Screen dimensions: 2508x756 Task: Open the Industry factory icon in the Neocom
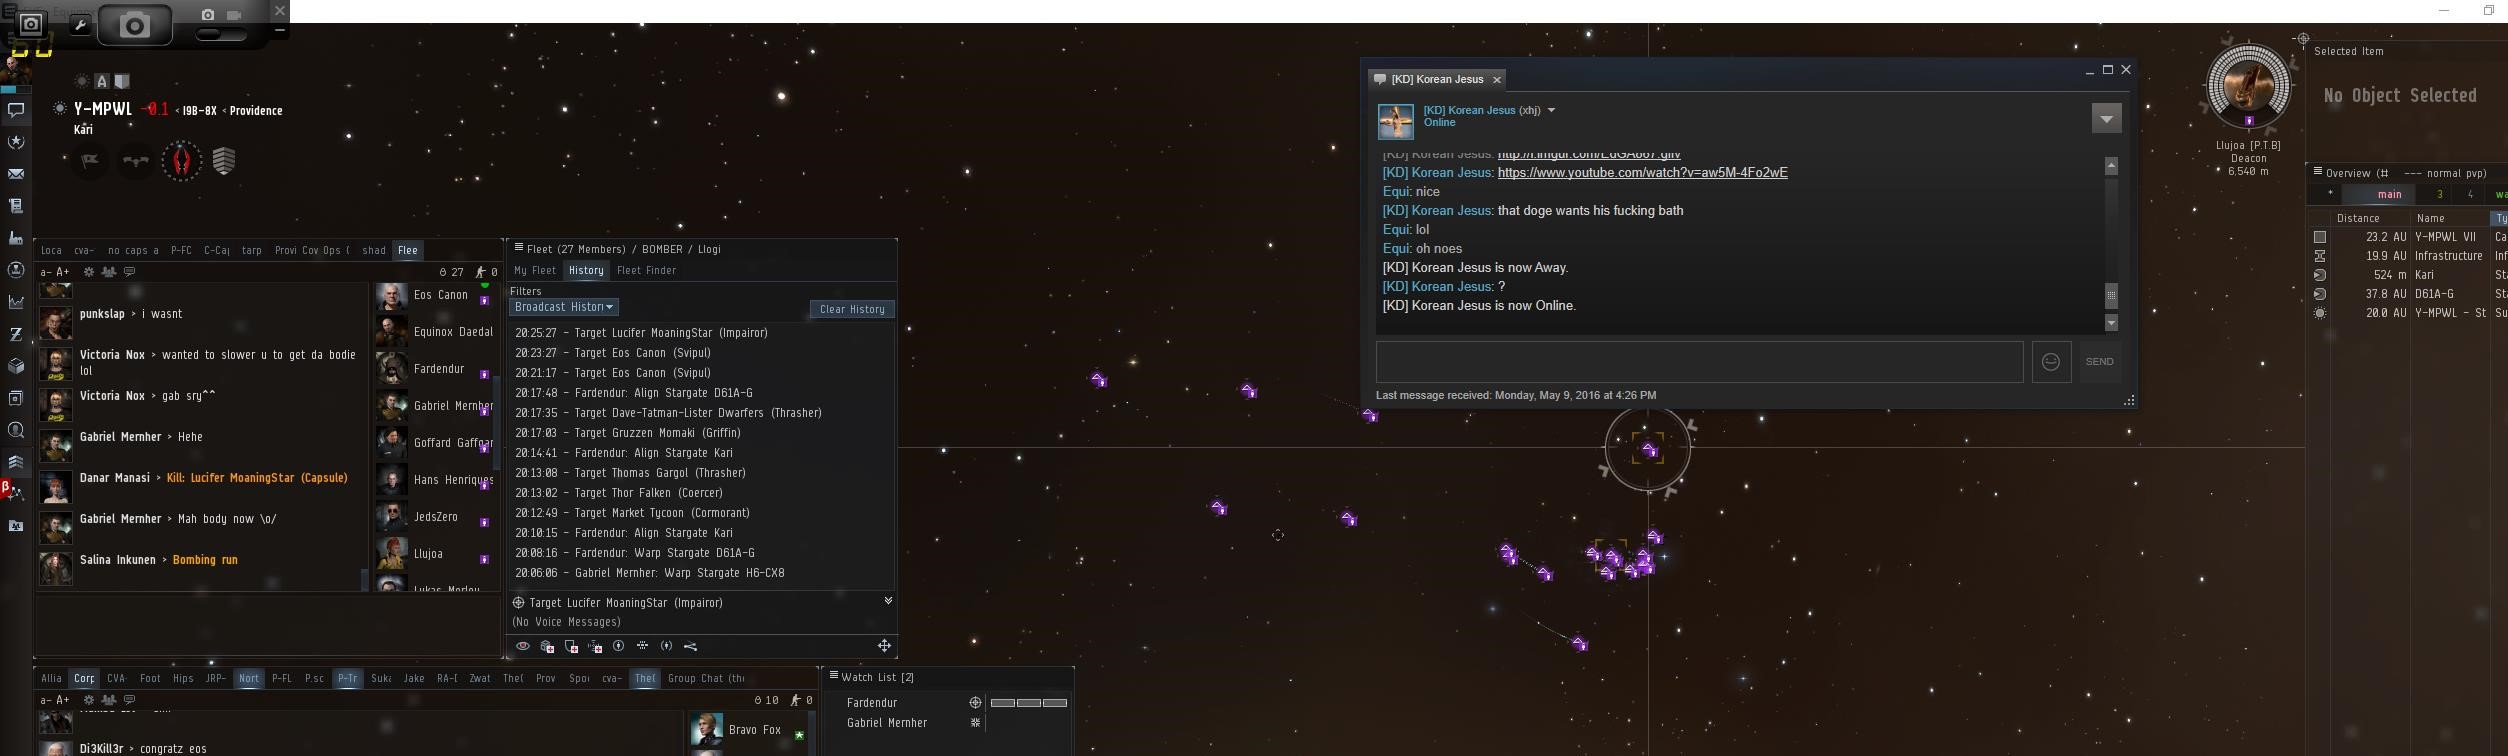pyautogui.click(x=15, y=238)
